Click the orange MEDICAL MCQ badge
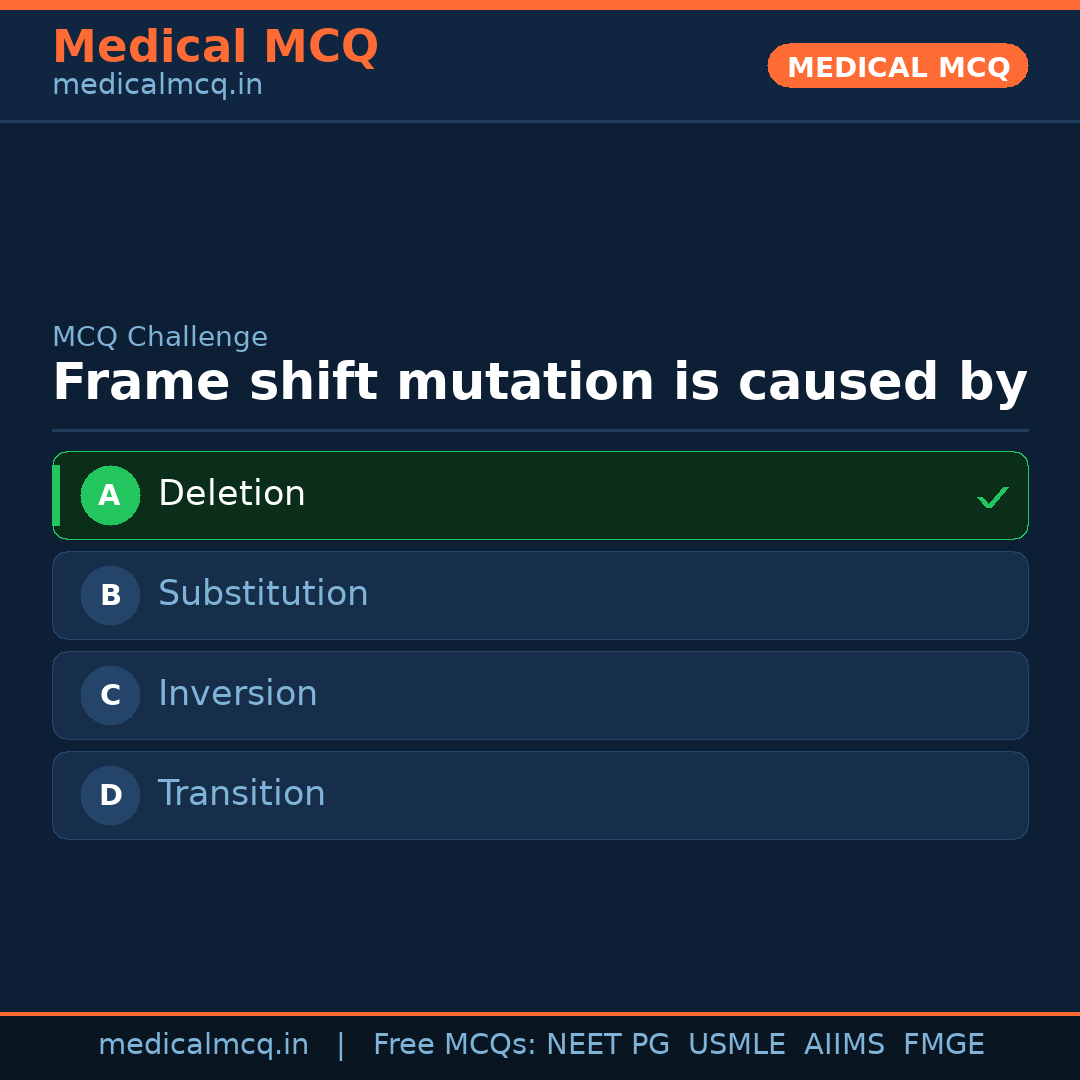1080x1080 pixels. (x=898, y=66)
